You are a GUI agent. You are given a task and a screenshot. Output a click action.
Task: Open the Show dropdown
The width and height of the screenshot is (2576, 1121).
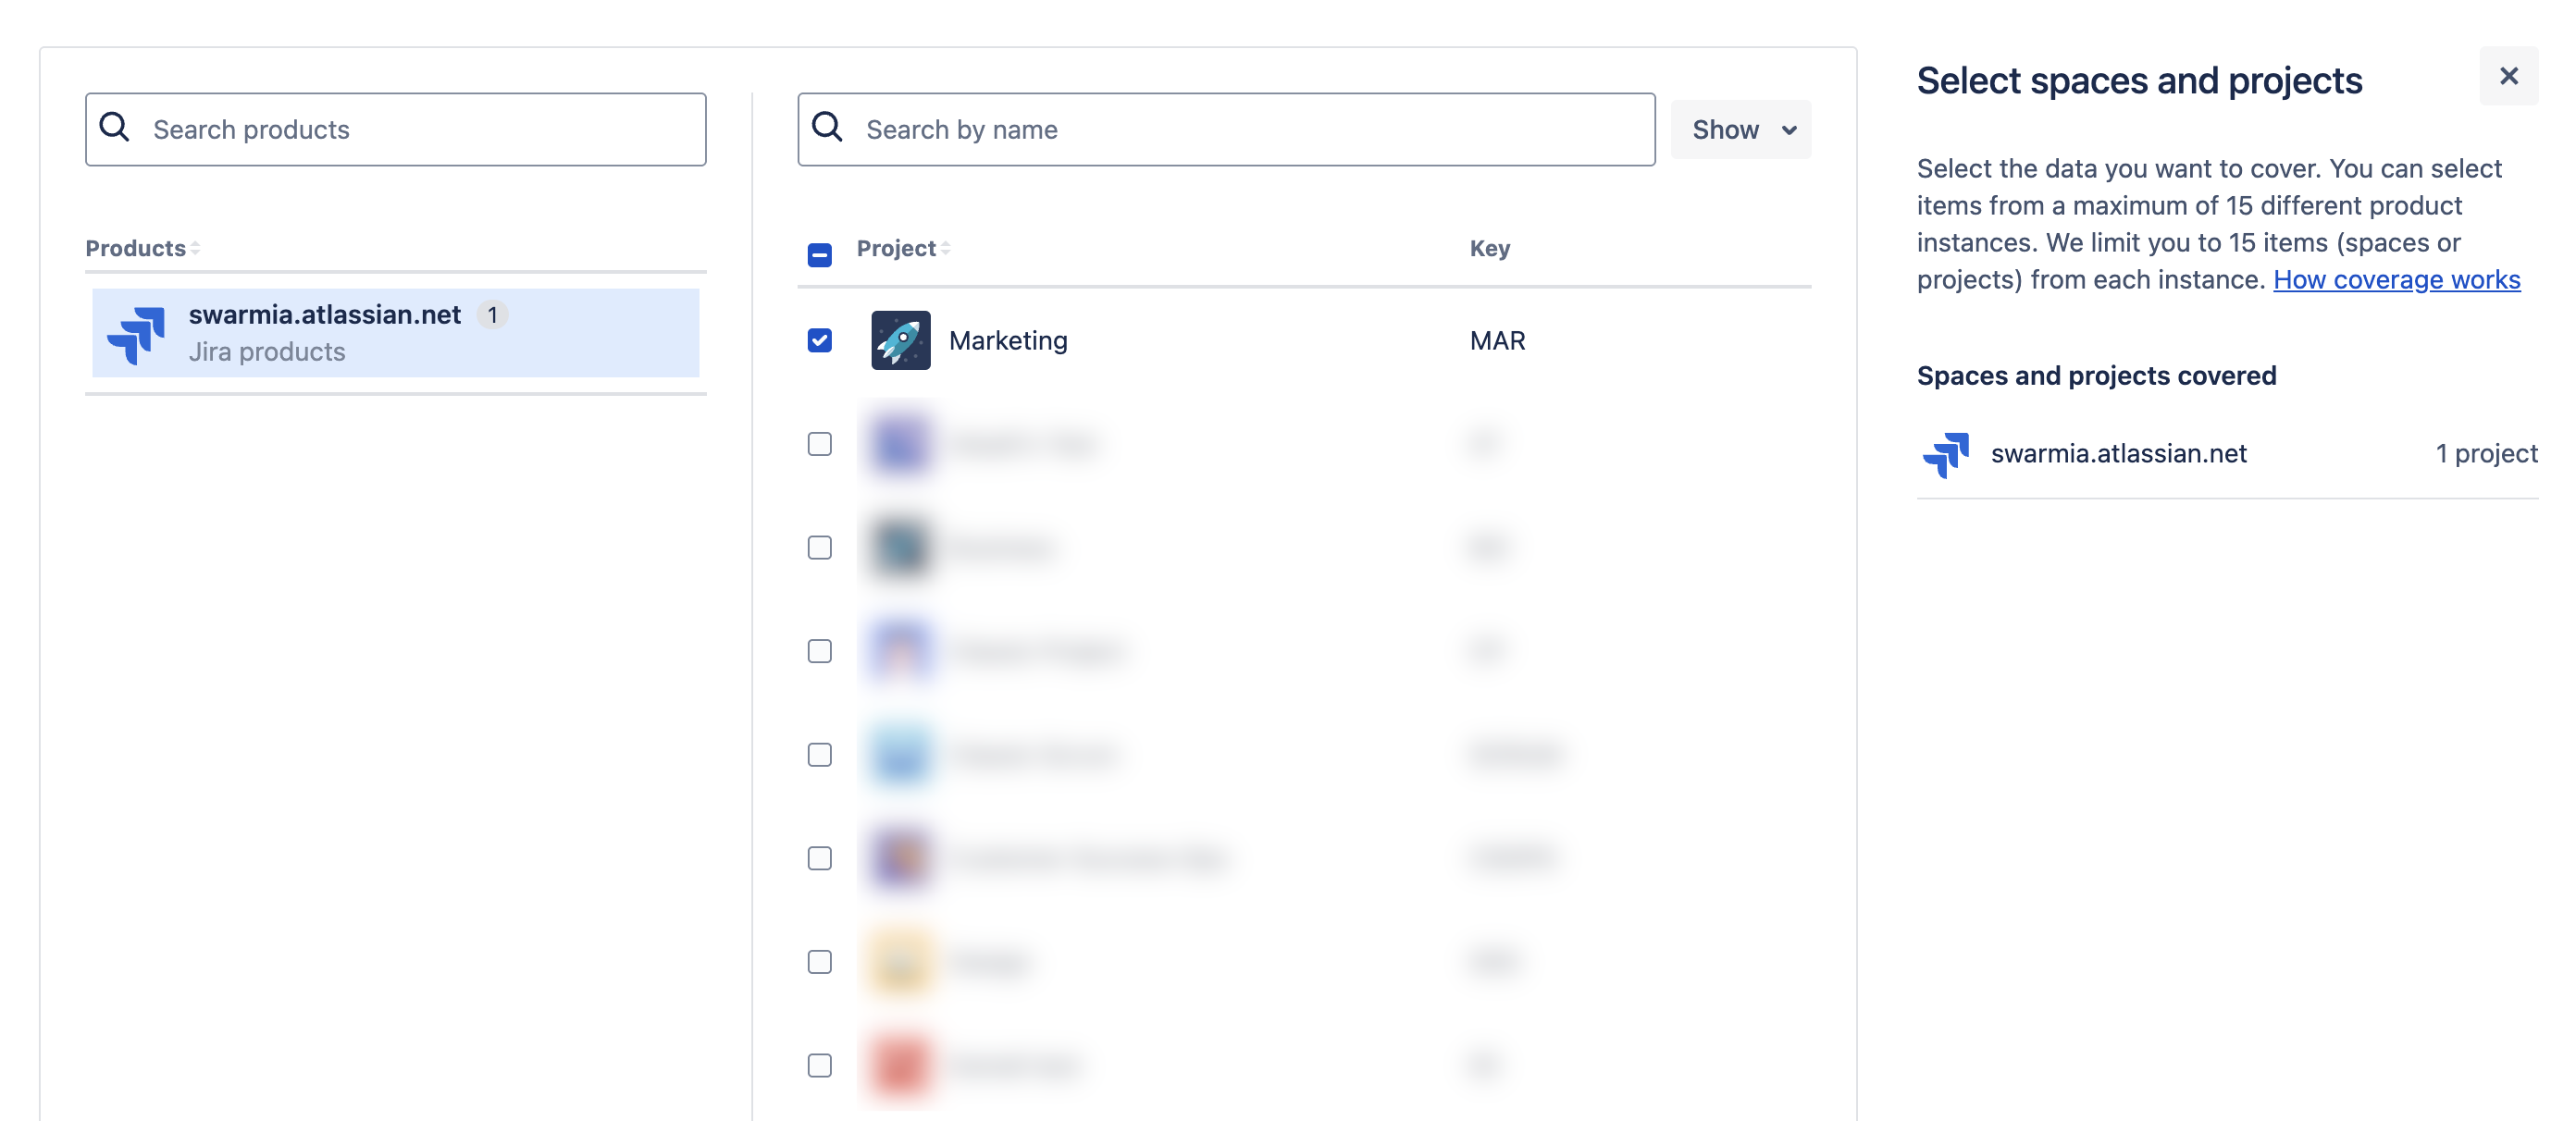point(1740,129)
